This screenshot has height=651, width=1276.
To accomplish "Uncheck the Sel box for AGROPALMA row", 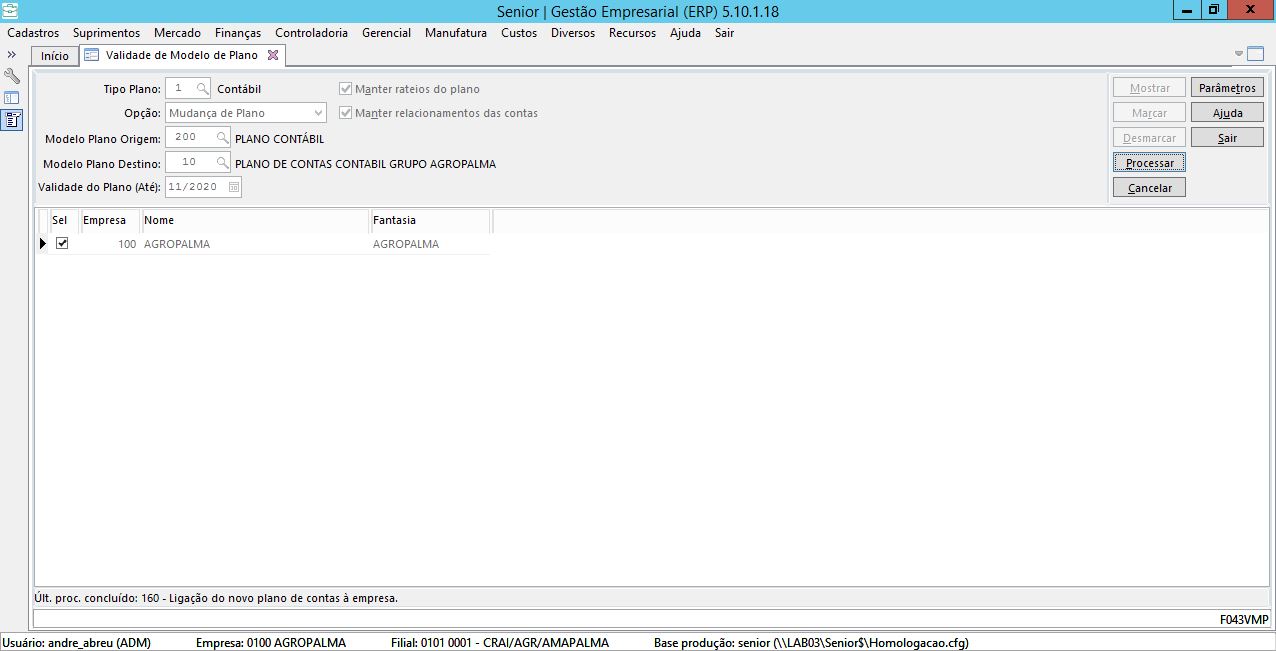I will click(62, 243).
